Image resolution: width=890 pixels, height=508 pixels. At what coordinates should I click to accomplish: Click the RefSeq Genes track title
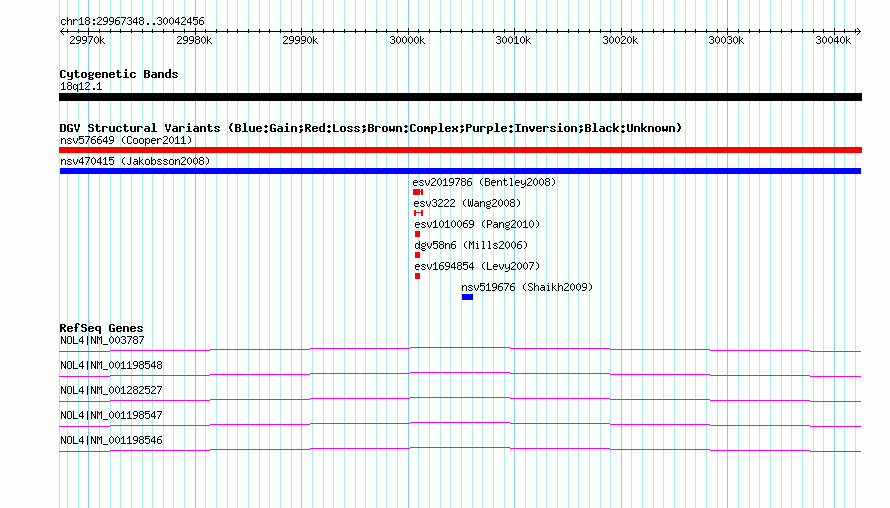[102, 328]
